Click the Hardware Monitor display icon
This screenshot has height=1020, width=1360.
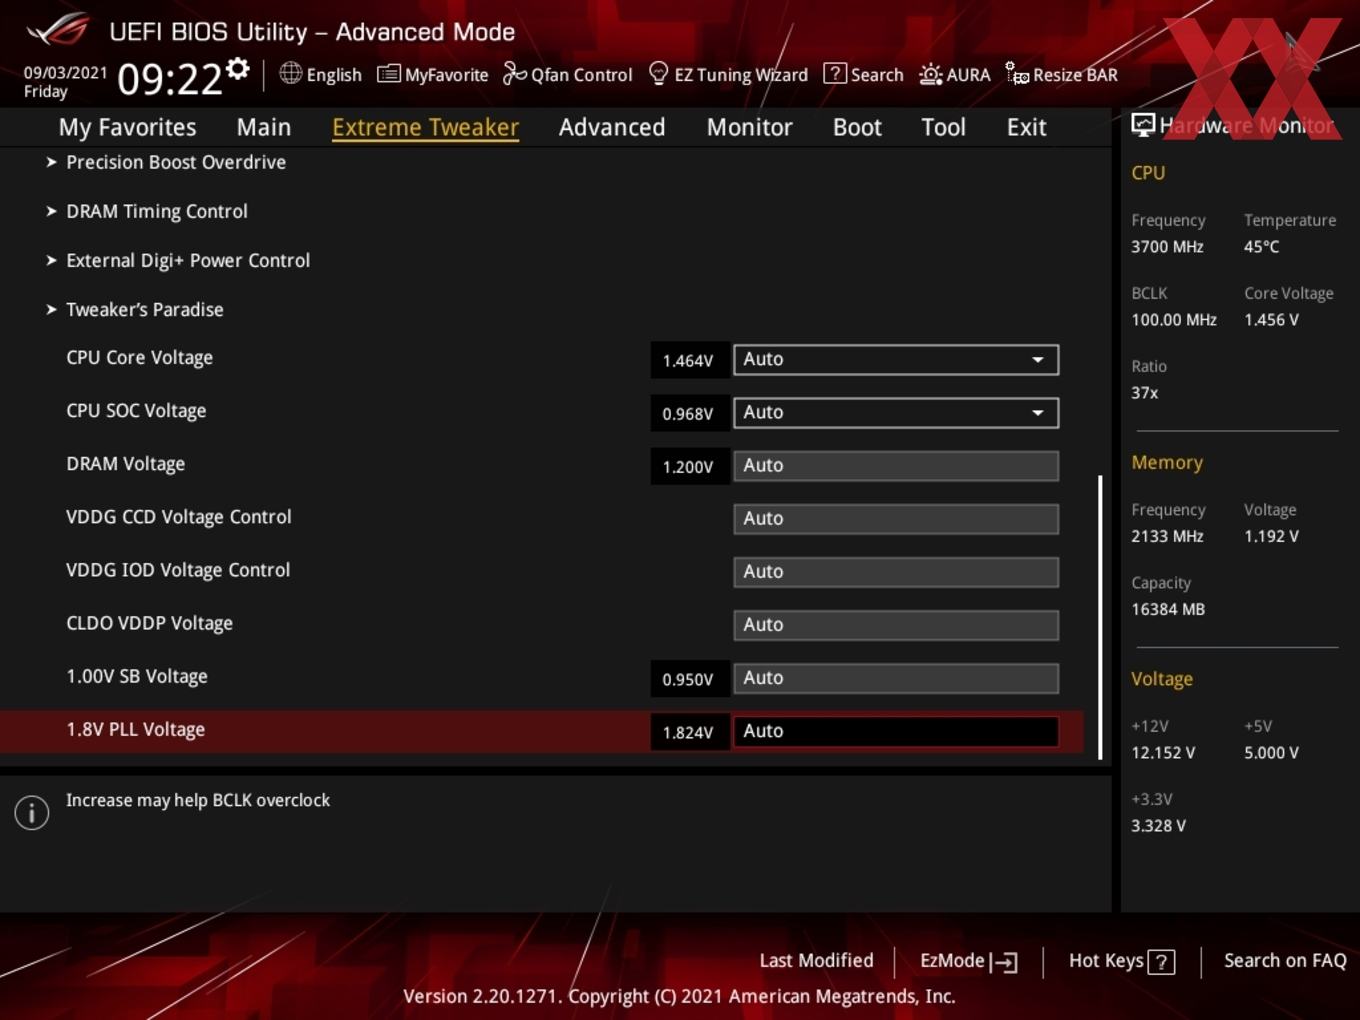point(1143,124)
